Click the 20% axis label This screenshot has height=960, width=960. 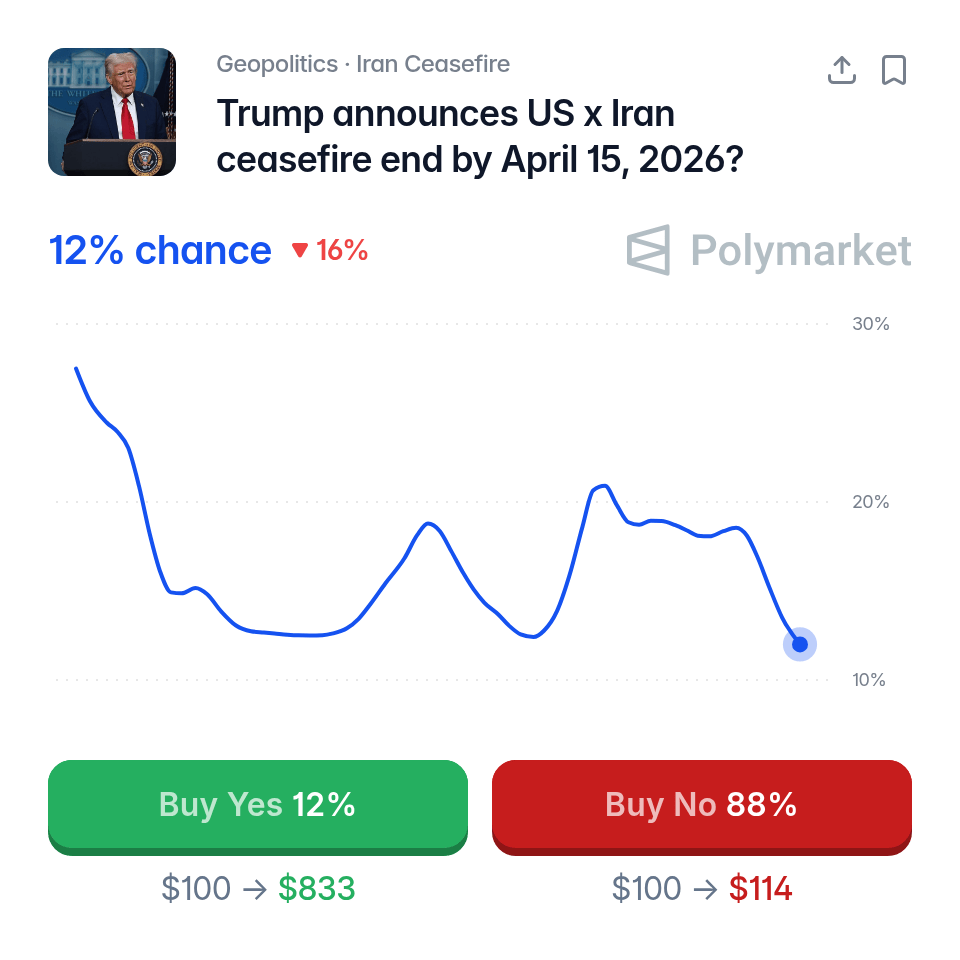pyautogui.click(x=870, y=502)
